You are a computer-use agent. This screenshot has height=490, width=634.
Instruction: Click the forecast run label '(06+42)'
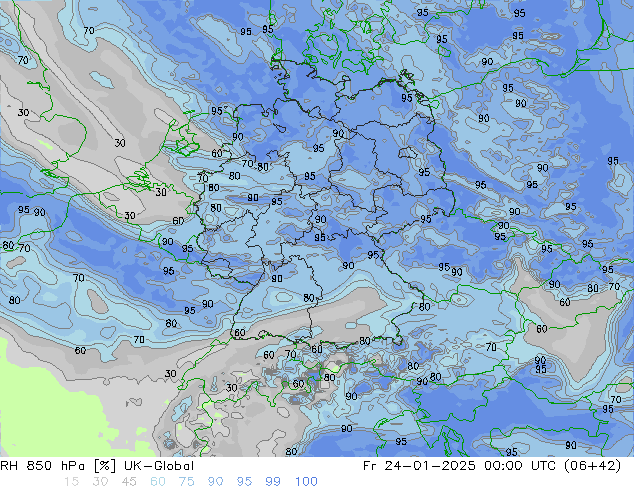pos(592,466)
